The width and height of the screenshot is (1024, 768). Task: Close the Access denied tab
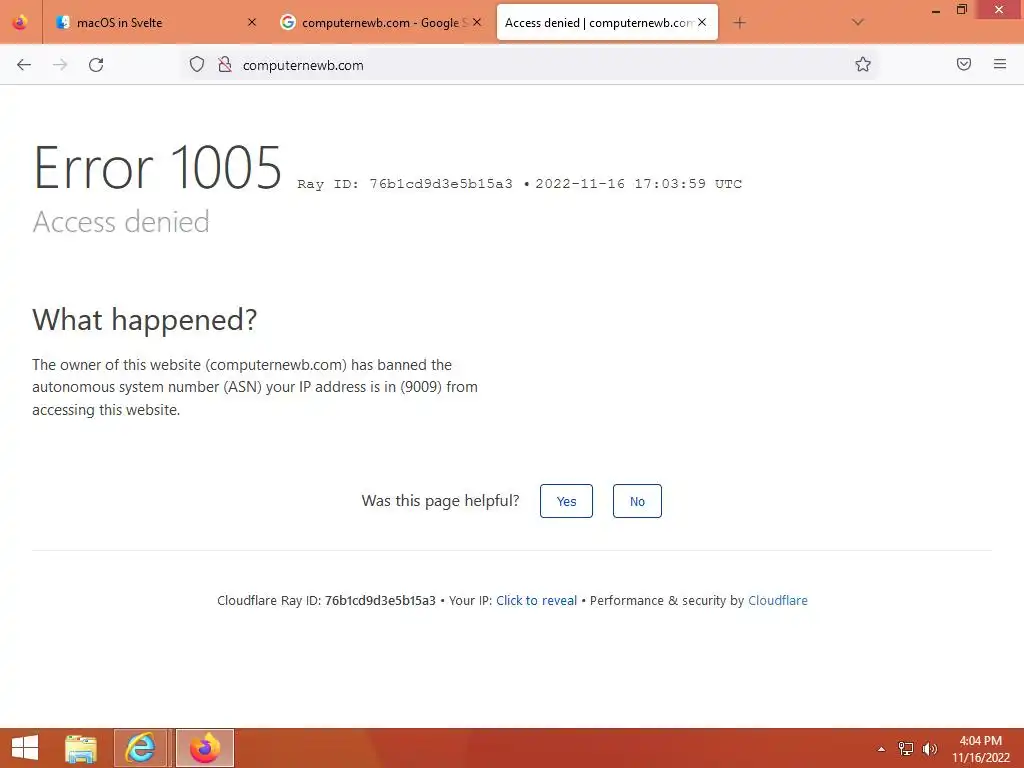(x=702, y=22)
